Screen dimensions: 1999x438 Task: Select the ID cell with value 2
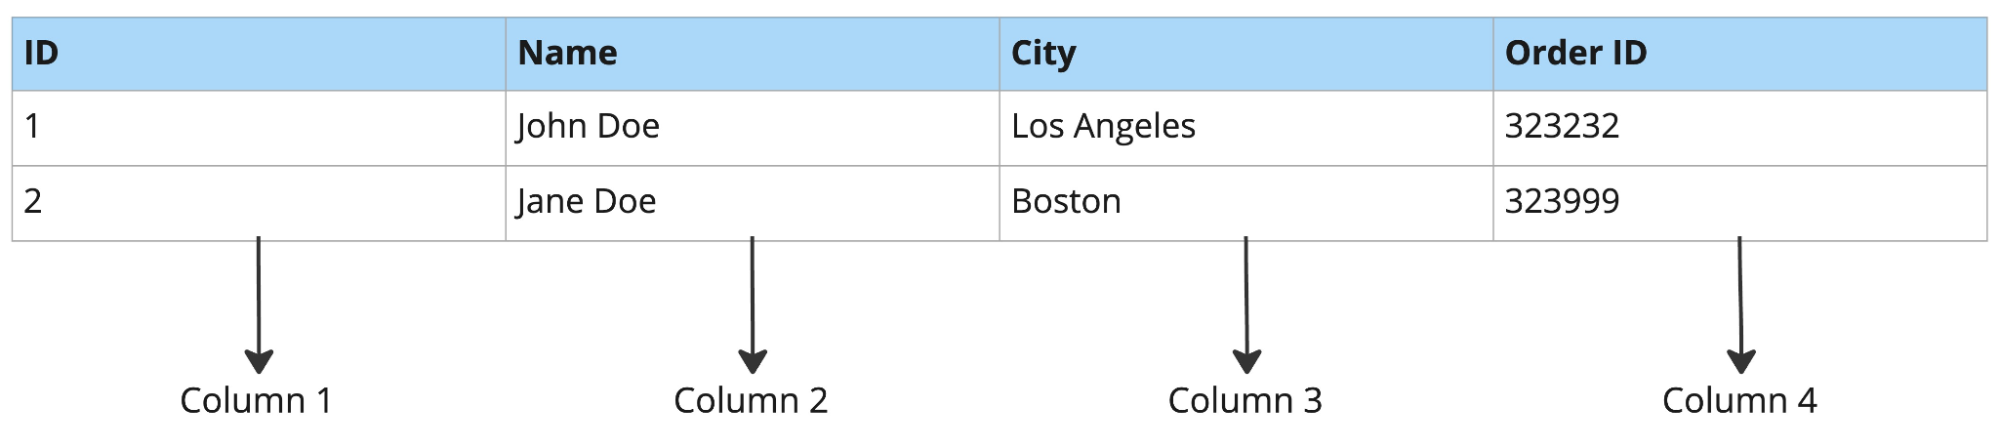(258, 202)
